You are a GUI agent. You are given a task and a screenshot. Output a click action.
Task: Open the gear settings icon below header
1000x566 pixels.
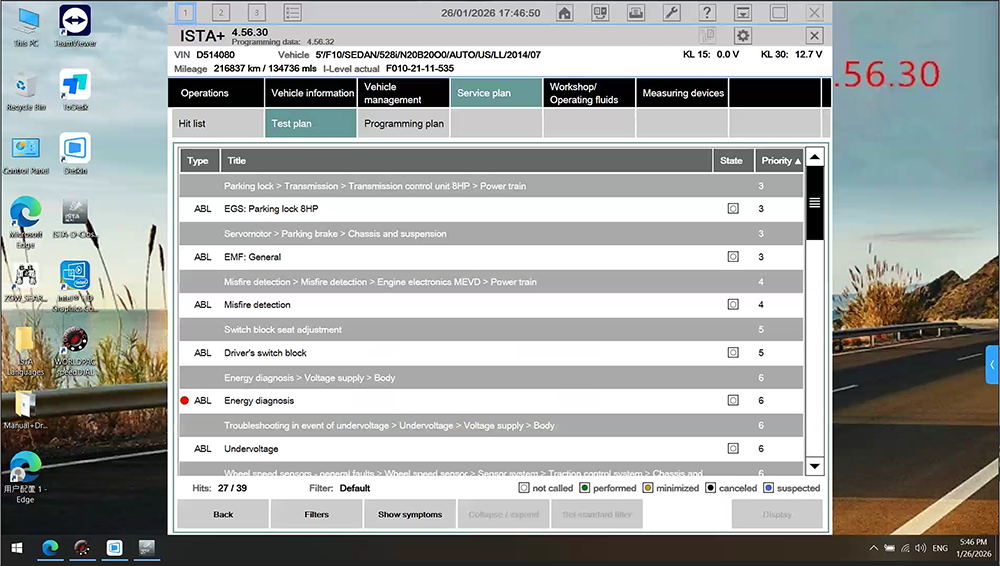click(743, 36)
